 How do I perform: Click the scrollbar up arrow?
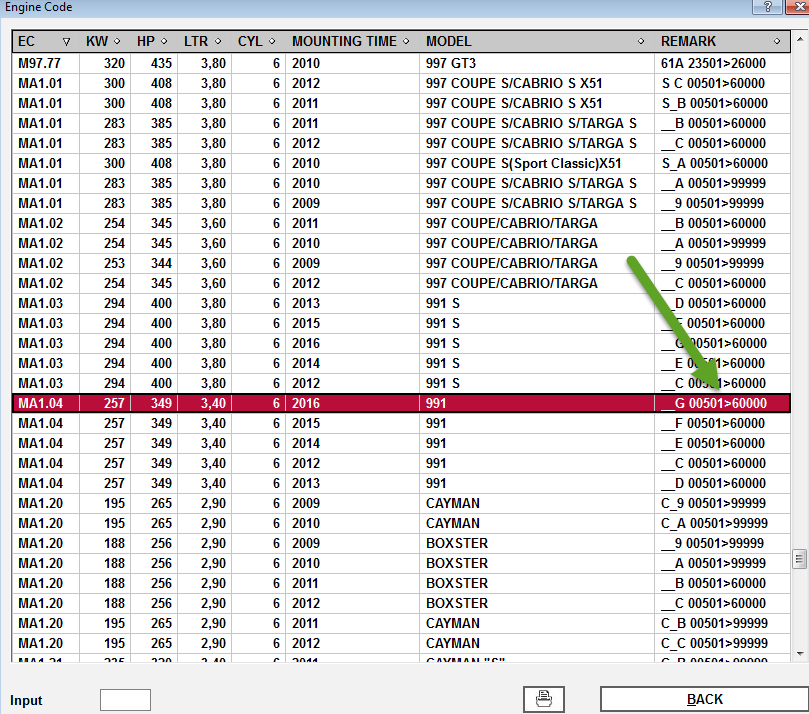click(799, 41)
